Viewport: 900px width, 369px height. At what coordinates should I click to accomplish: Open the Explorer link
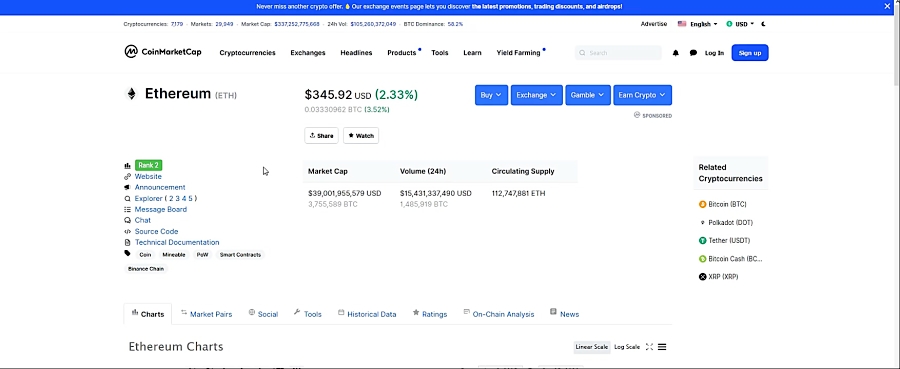(x=149, y=199)
